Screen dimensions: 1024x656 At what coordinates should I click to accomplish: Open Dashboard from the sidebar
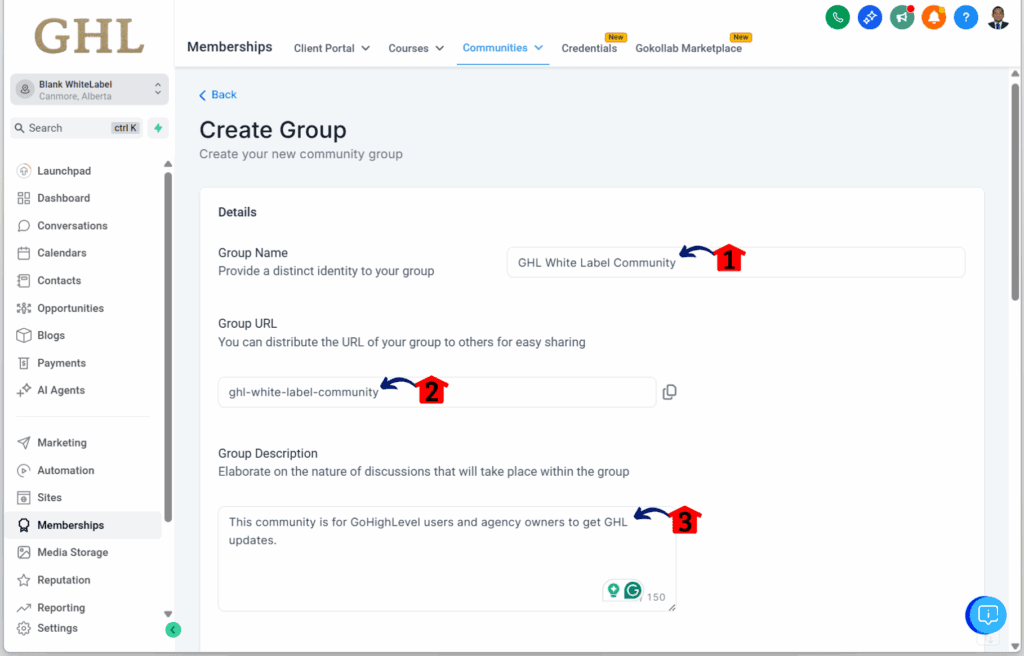54,198
